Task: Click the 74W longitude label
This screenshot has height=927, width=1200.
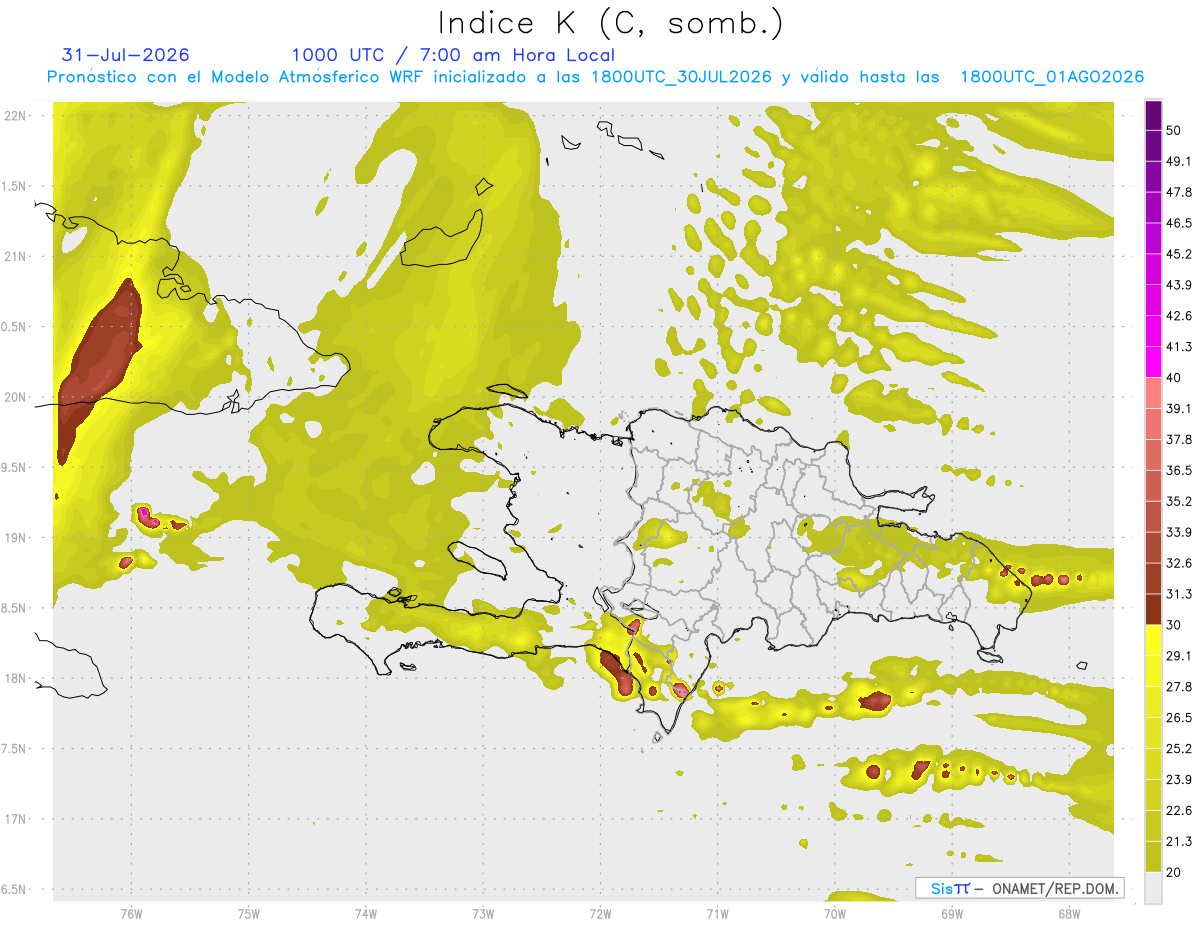Action: (366, 913)
